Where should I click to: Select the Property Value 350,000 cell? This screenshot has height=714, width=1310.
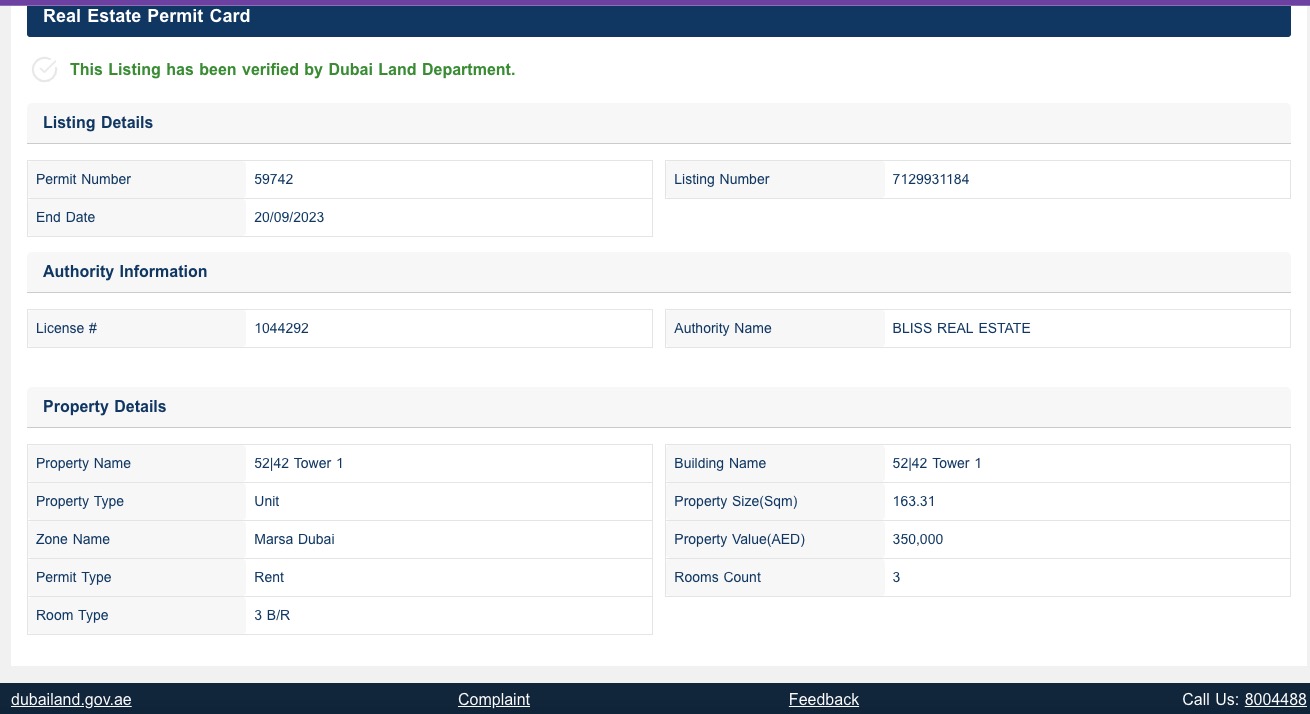(917, 539)
